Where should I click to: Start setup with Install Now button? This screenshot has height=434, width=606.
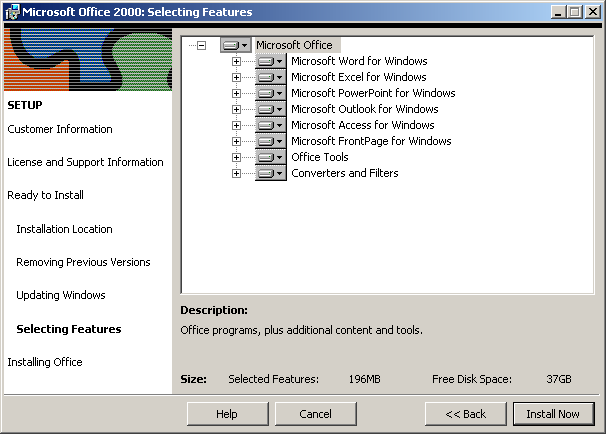[x=553, y=414]
